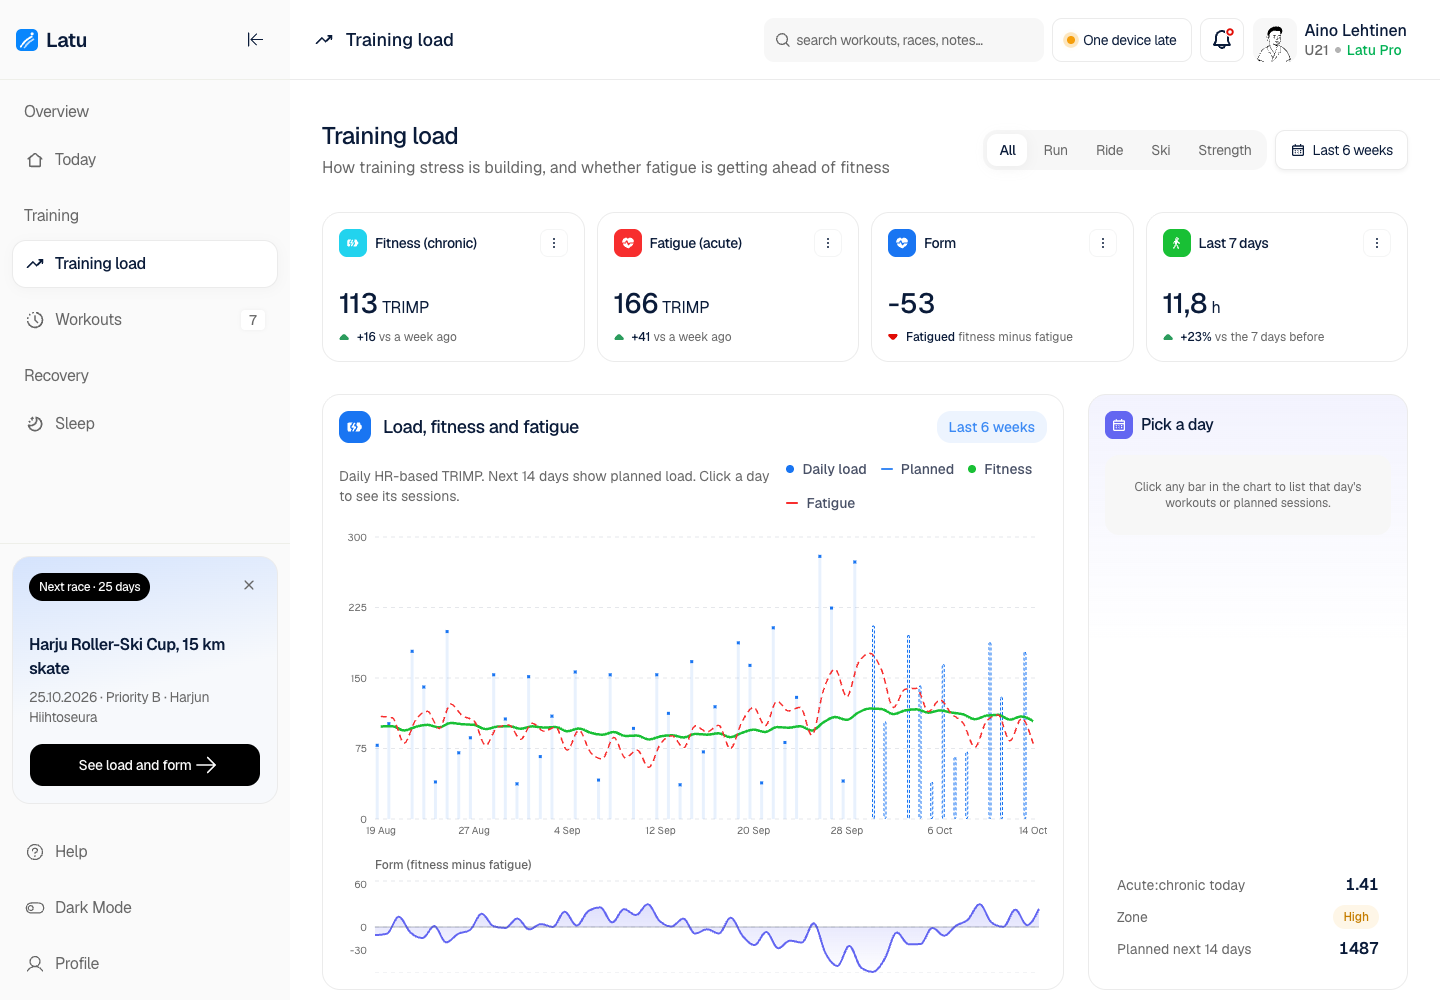The image size is (1440, 1000).
Task: Collapse the sidebar with the arrow icon
Action: (255, 40)
